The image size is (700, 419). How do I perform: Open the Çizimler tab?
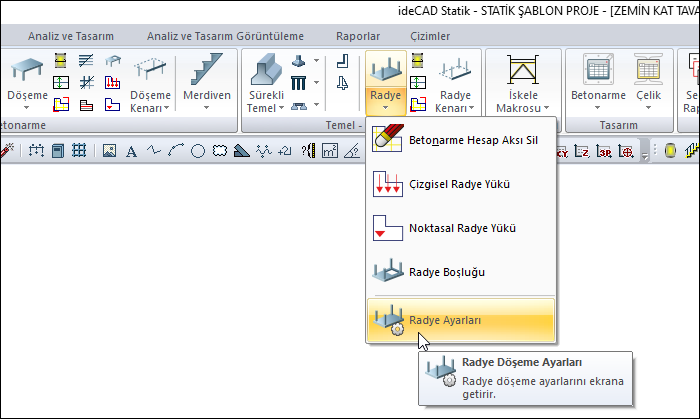[x=430, y=36]
